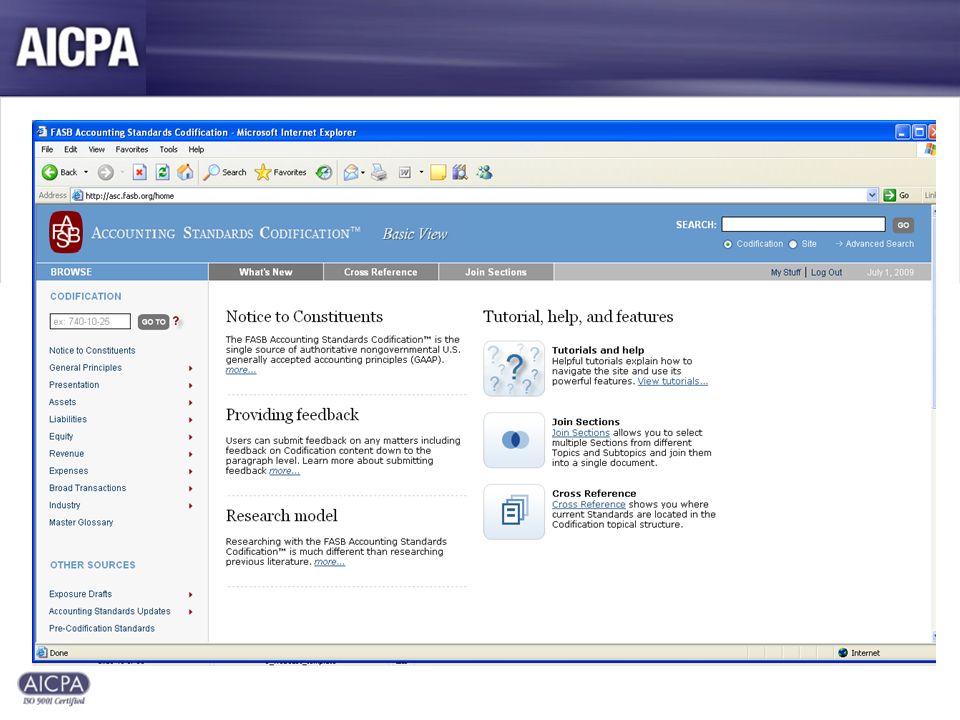Click the Print icon
The height and width of the screenshot is (720, 960).
click(379, 173)
